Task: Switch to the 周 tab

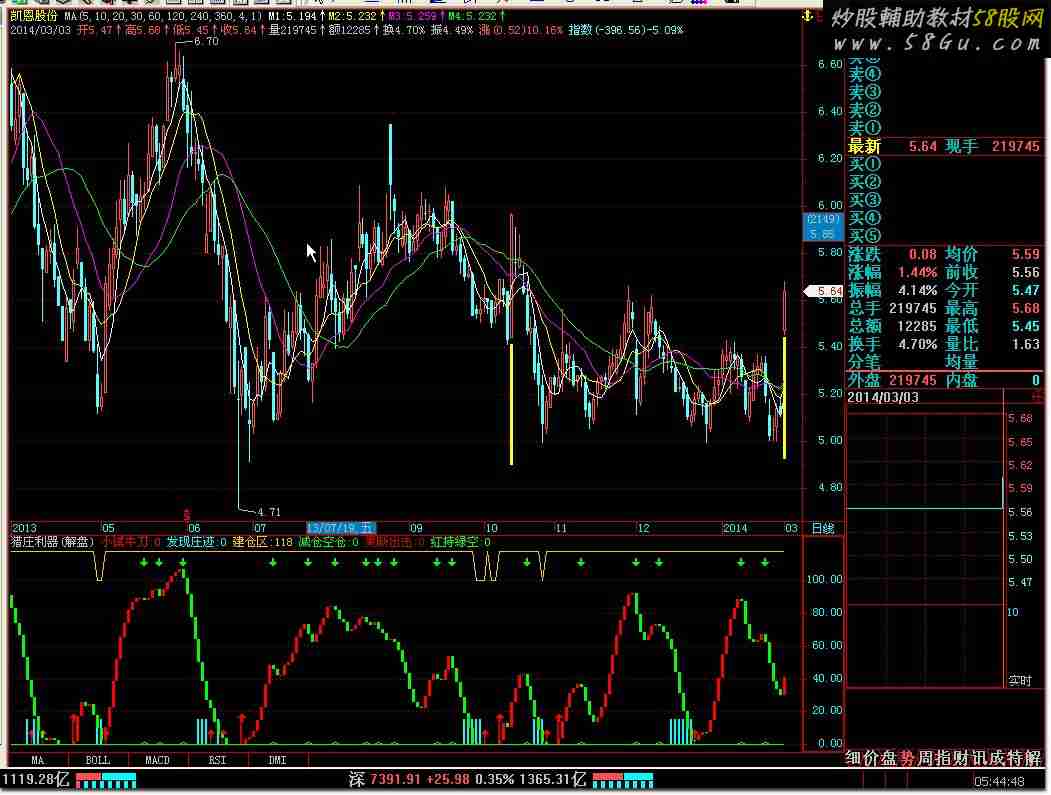Action: [x=926, y=758]
